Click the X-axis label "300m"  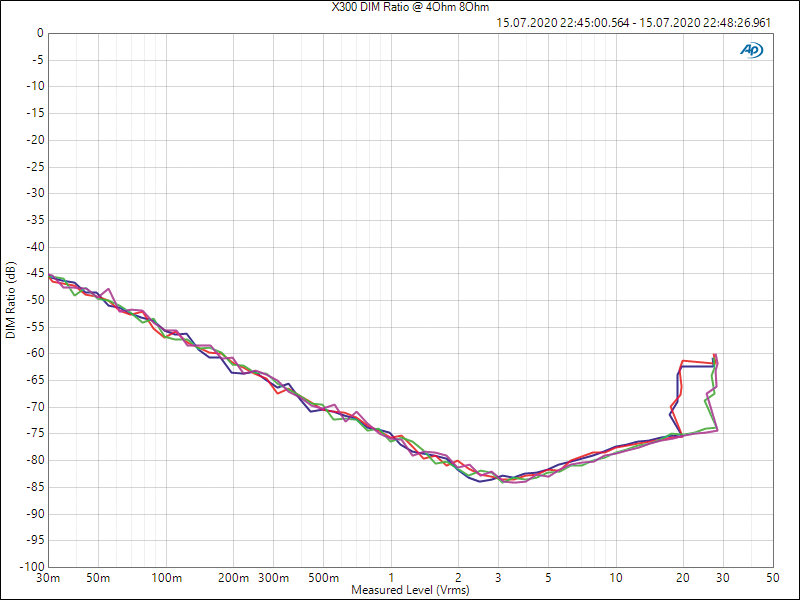[x=273, y=578]
